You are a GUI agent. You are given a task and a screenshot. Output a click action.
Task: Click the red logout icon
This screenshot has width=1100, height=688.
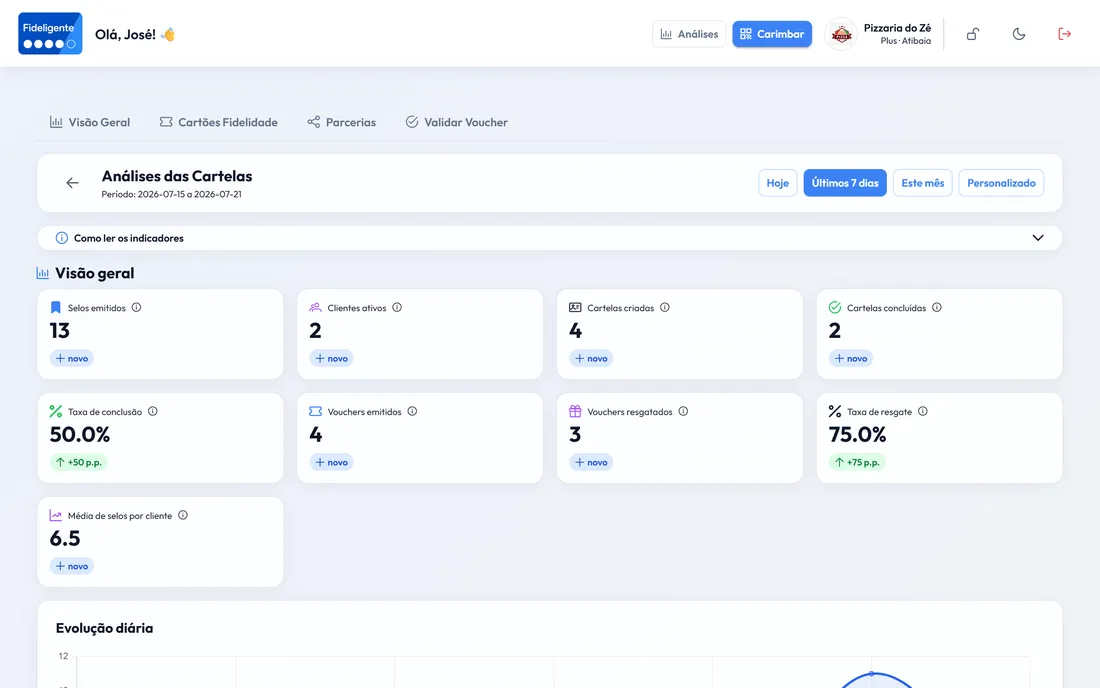pos(1064,34)
